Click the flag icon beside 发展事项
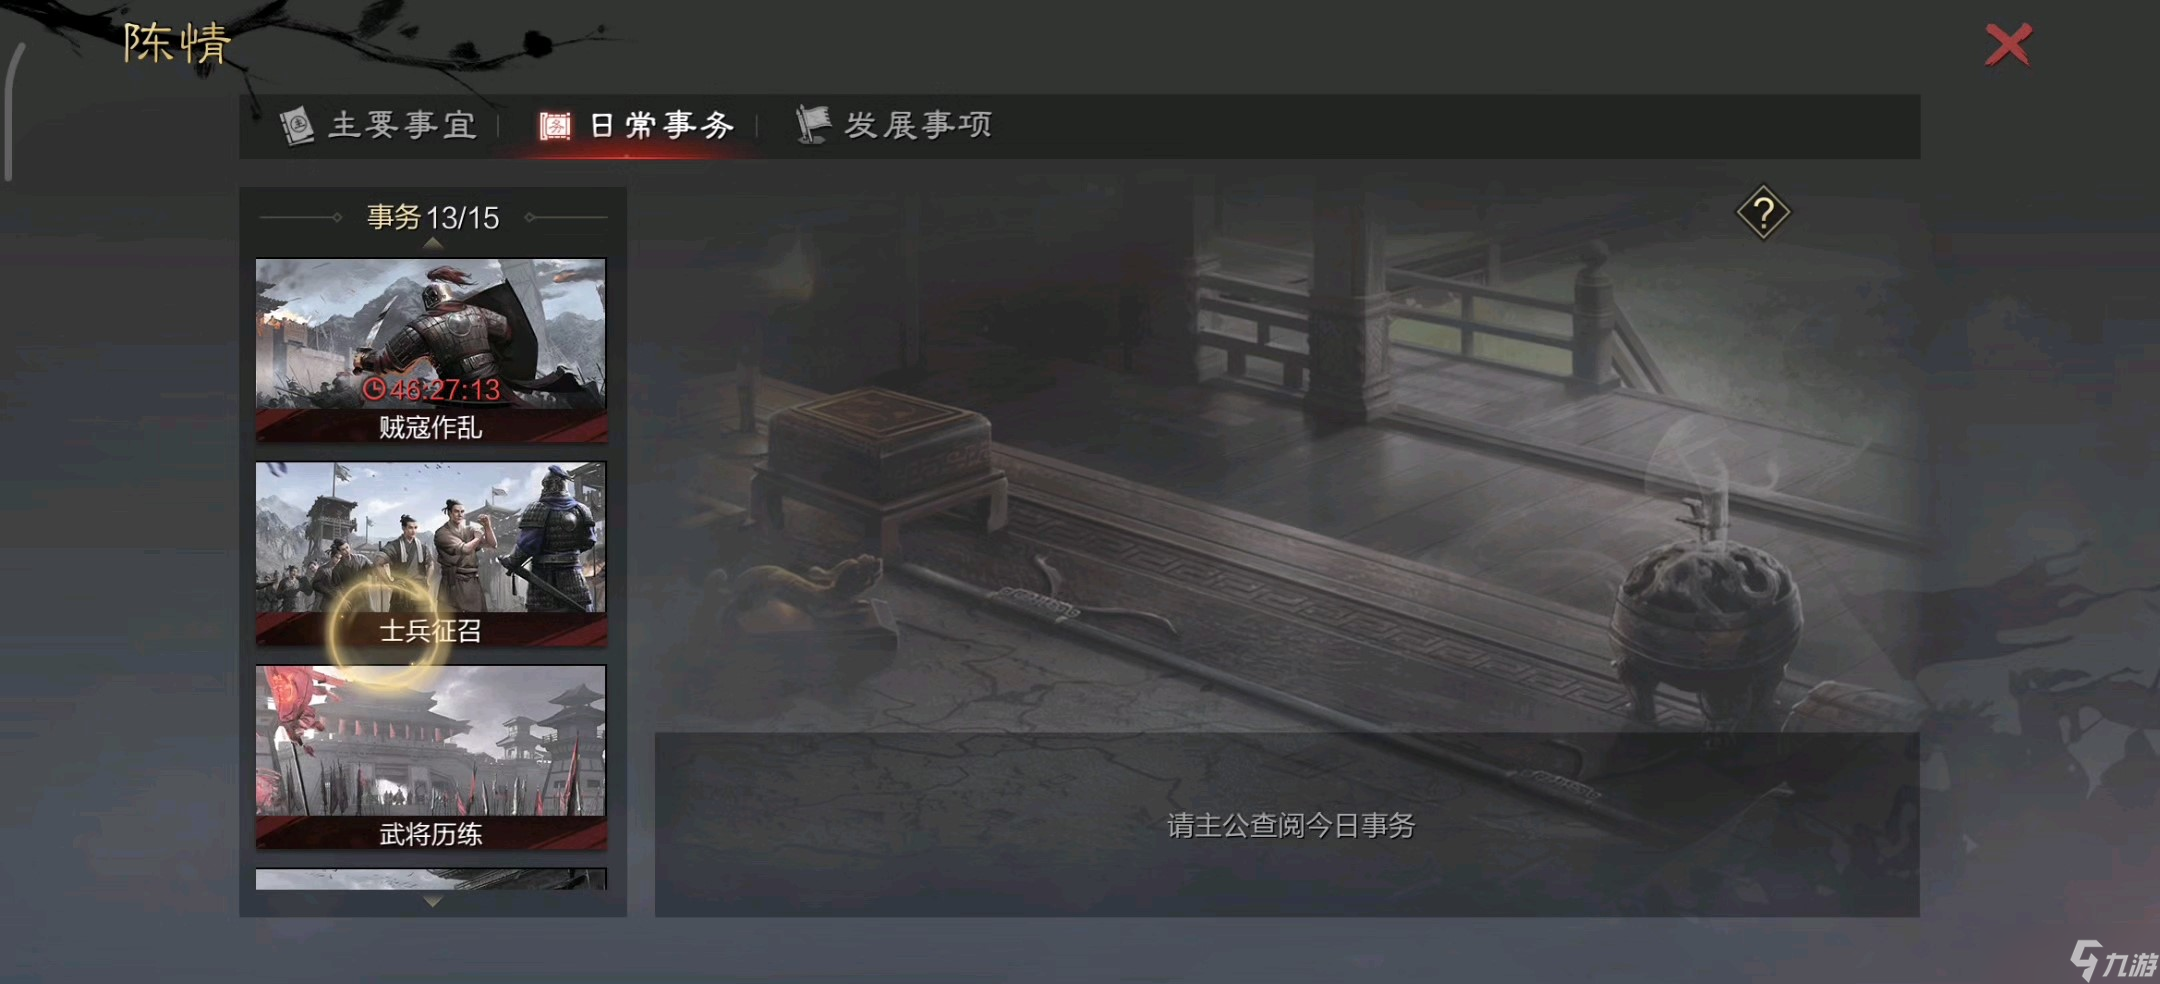 point(813,125)
